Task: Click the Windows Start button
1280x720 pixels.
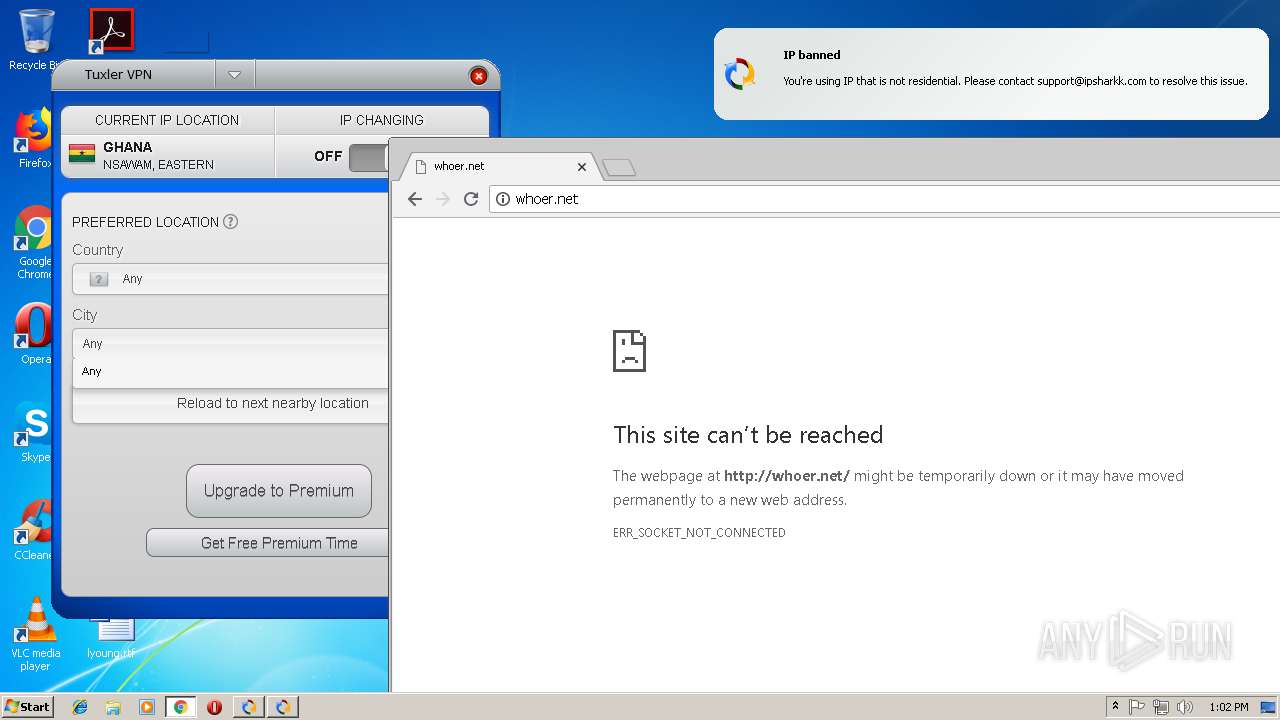Action: [27, 706]
